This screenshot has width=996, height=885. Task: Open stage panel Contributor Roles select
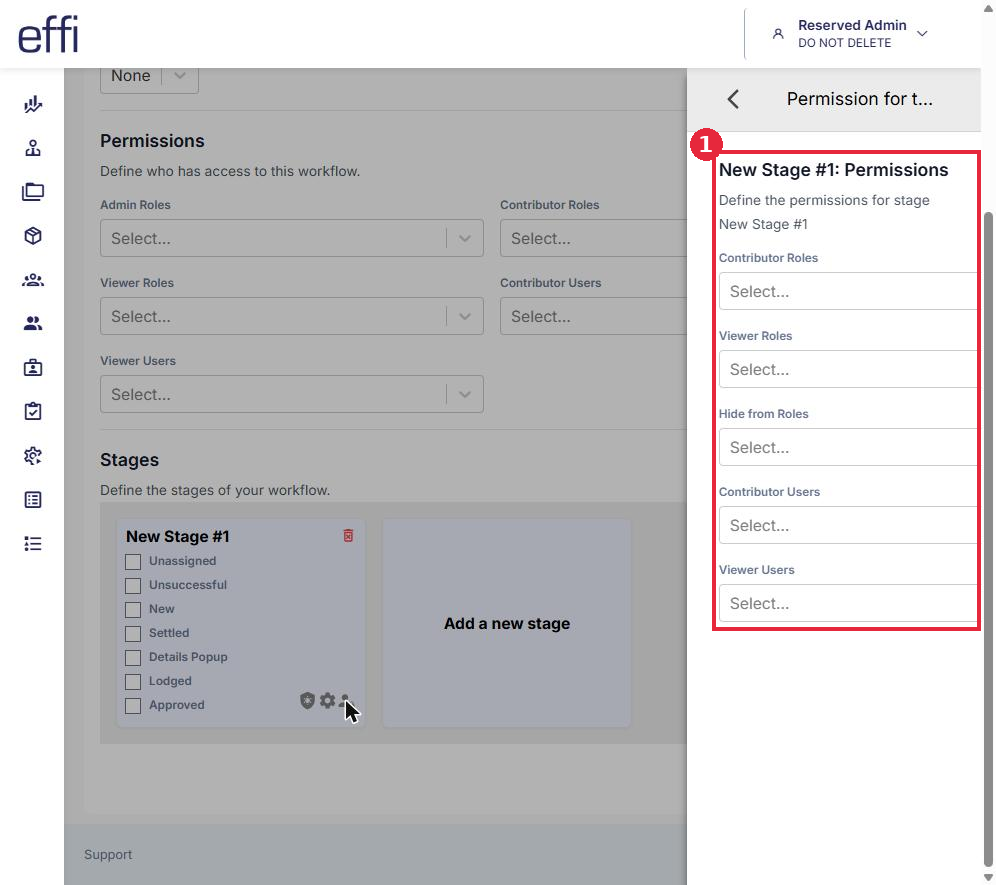point(849,292)
